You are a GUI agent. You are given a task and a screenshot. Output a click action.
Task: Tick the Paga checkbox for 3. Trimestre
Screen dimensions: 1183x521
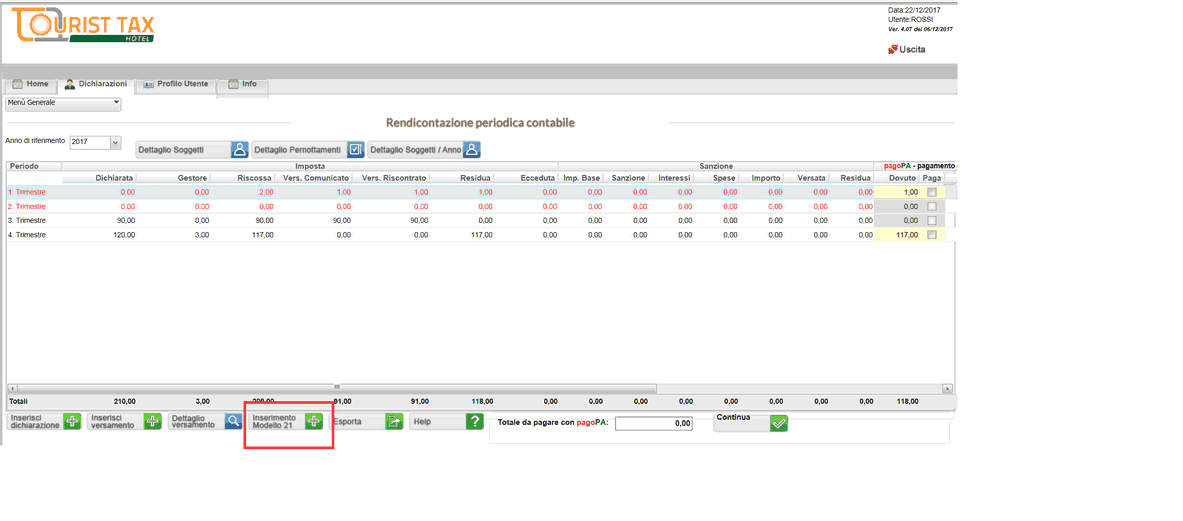[932, 221]
